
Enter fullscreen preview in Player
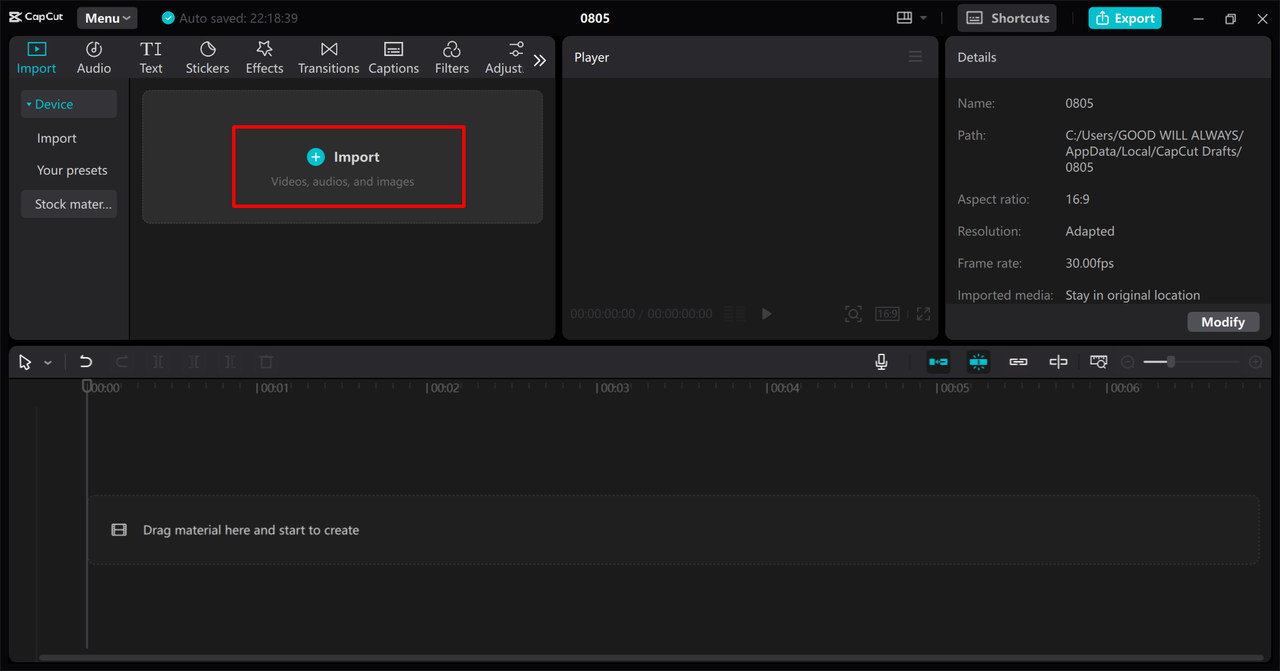(923, 314)
